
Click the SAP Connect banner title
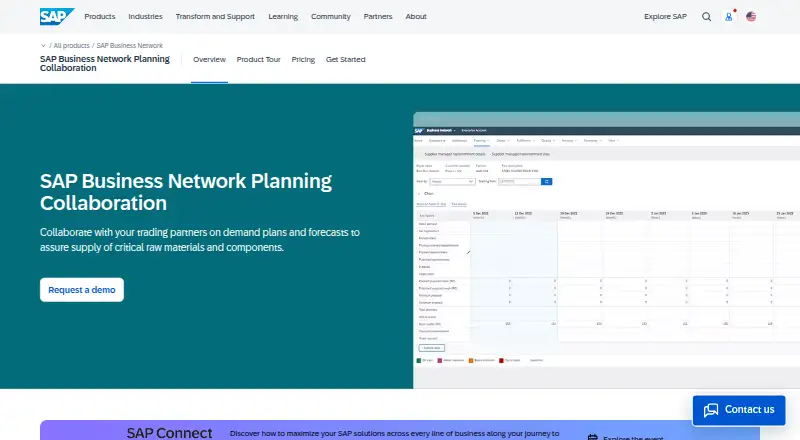pyautogui.click(x=169, y=433)
